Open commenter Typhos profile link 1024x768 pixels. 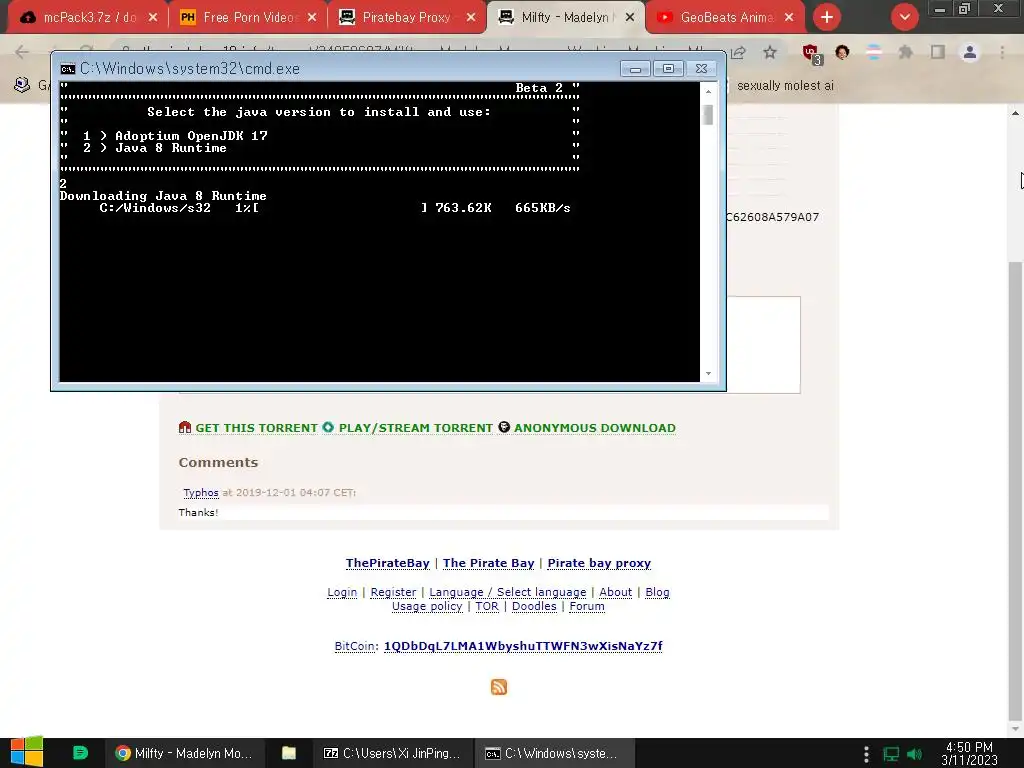click(x=200, y=492)
